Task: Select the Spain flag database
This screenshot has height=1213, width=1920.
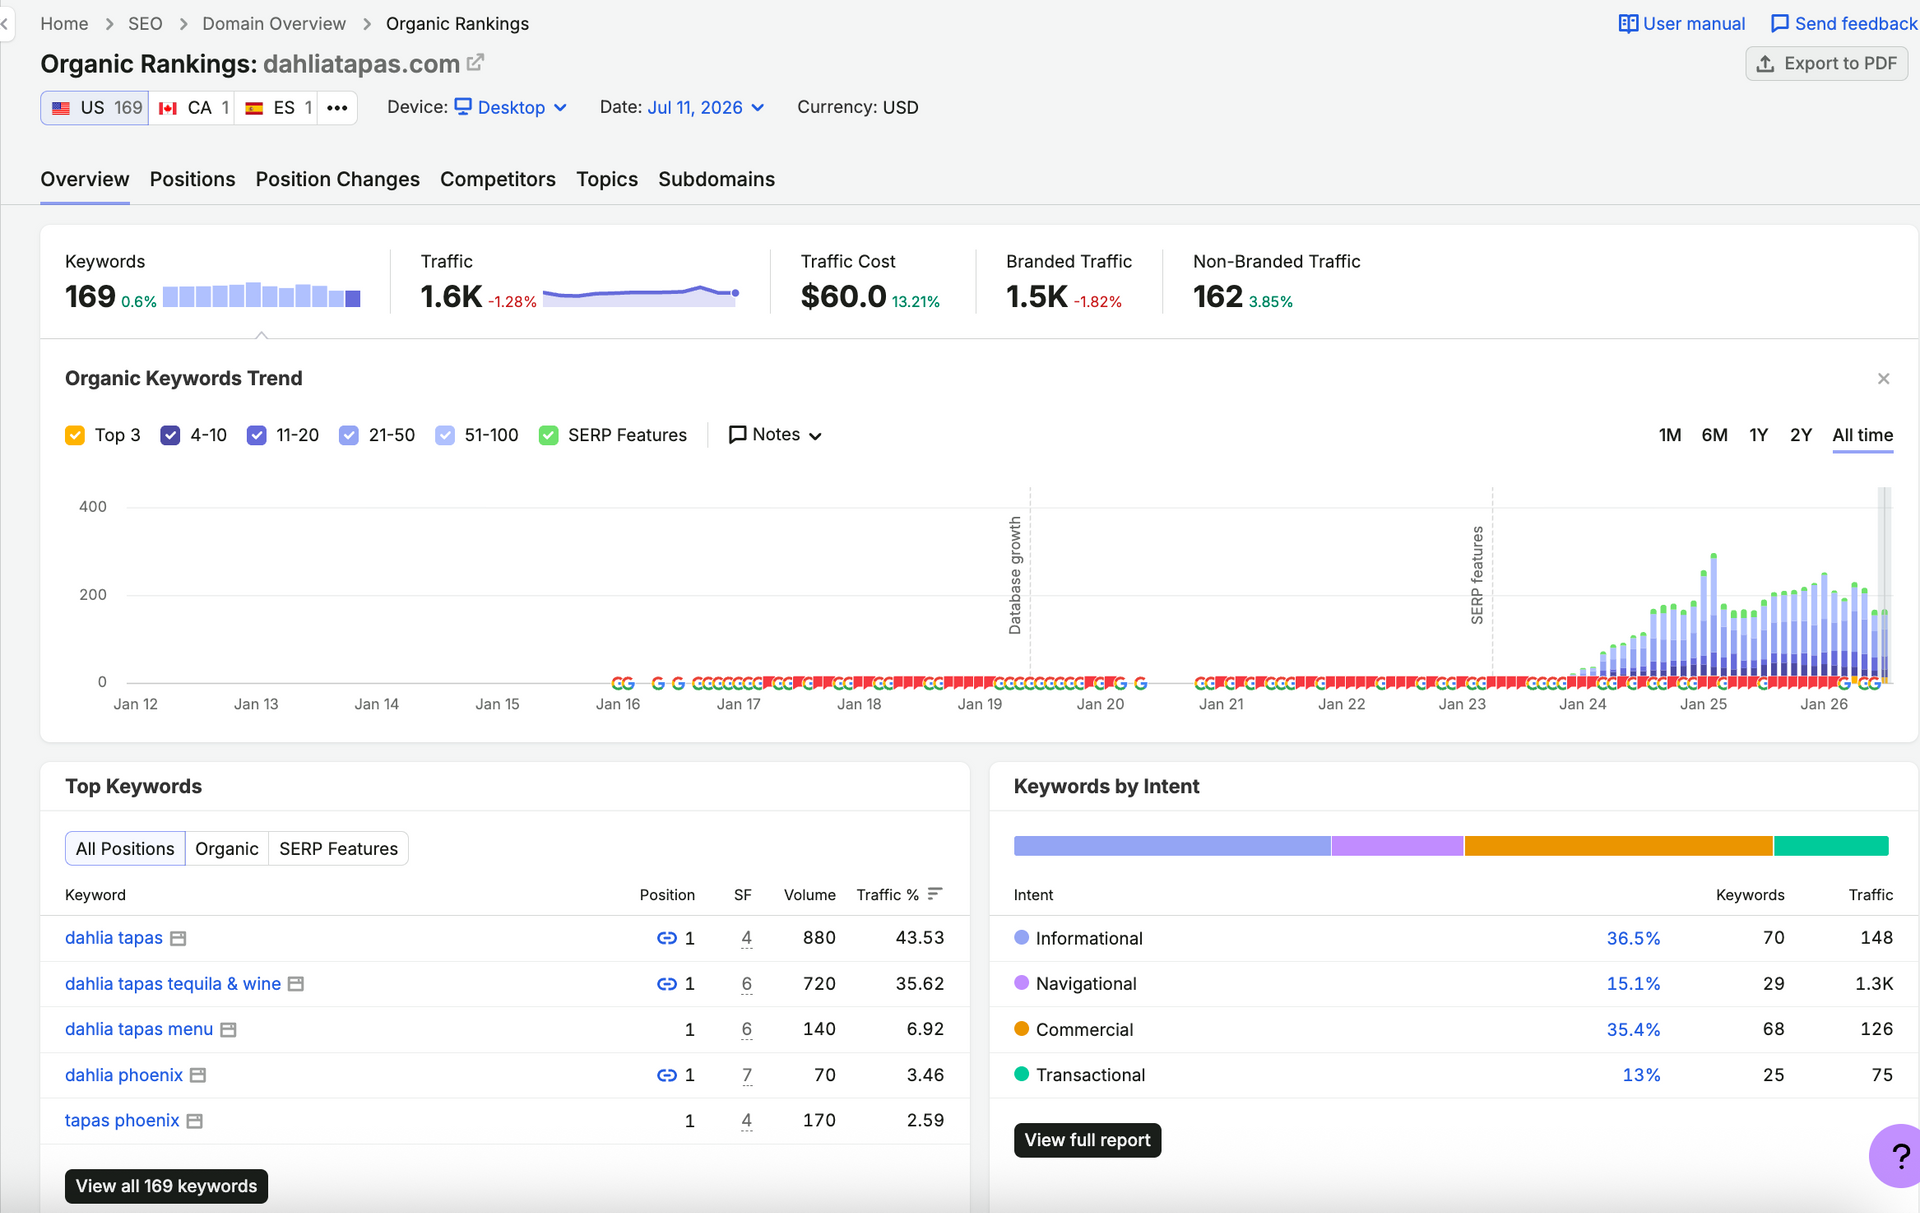Action: point(277,107)
